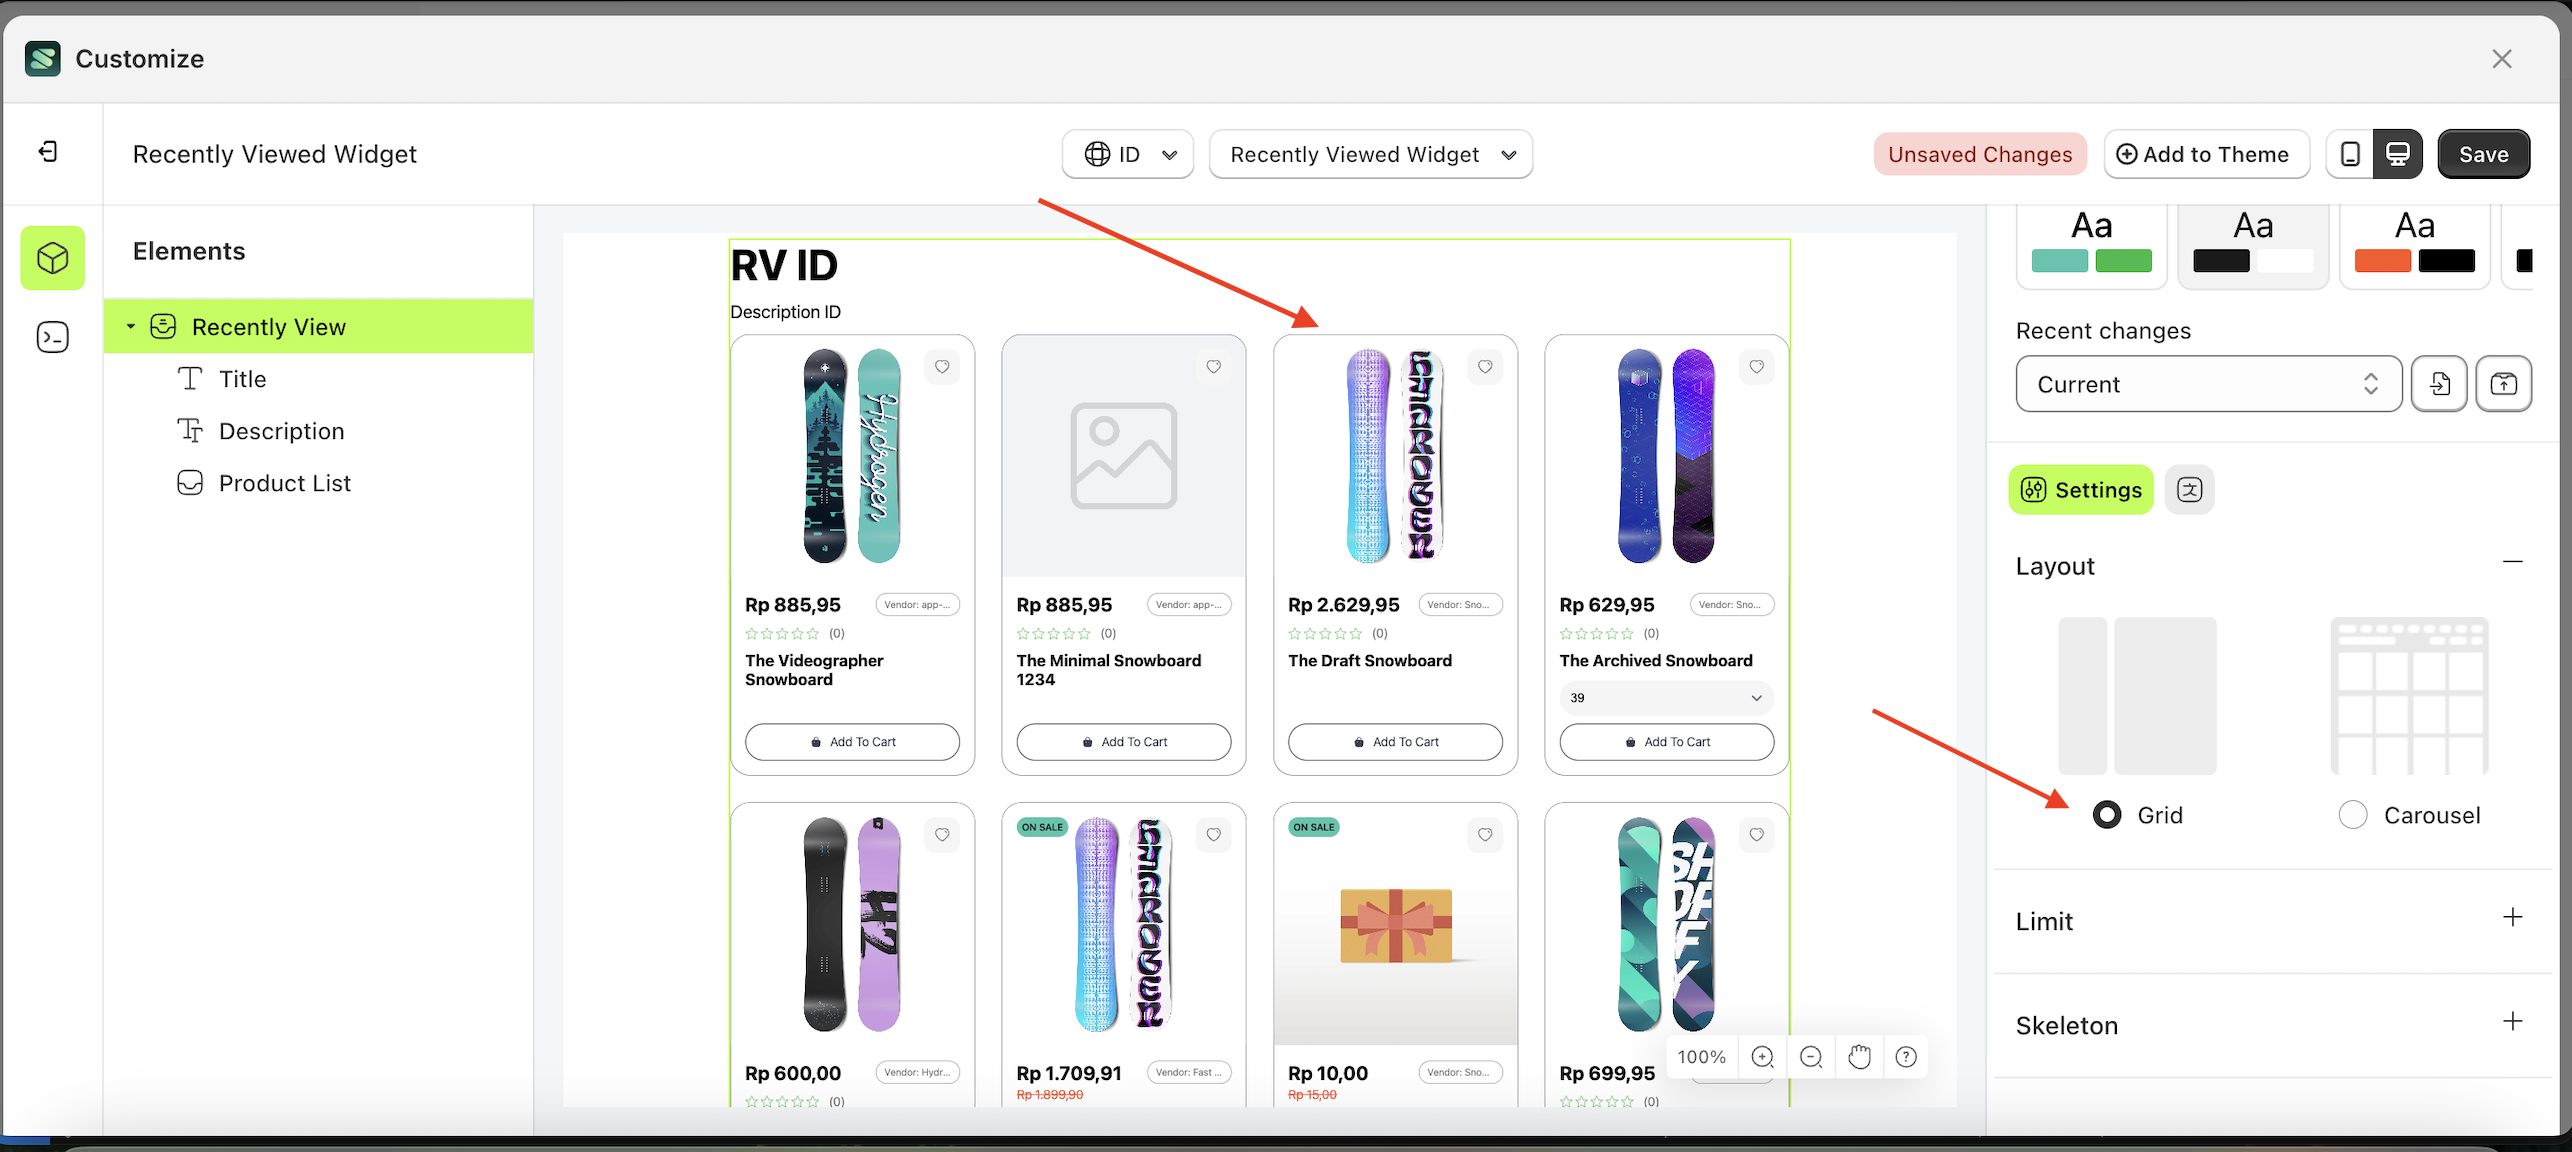Click the Save button
The image size is (2572, 1152).
click(2483, 153)
